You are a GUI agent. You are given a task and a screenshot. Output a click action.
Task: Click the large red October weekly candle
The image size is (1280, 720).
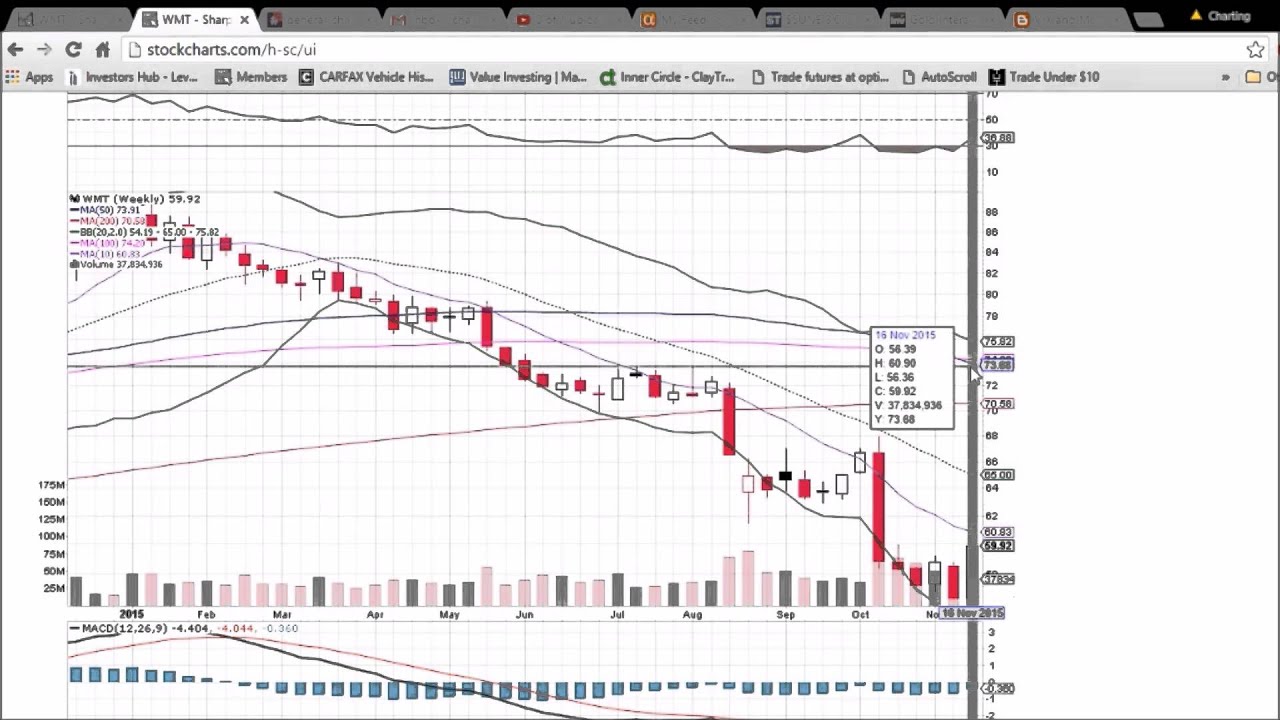coord(878,508)
